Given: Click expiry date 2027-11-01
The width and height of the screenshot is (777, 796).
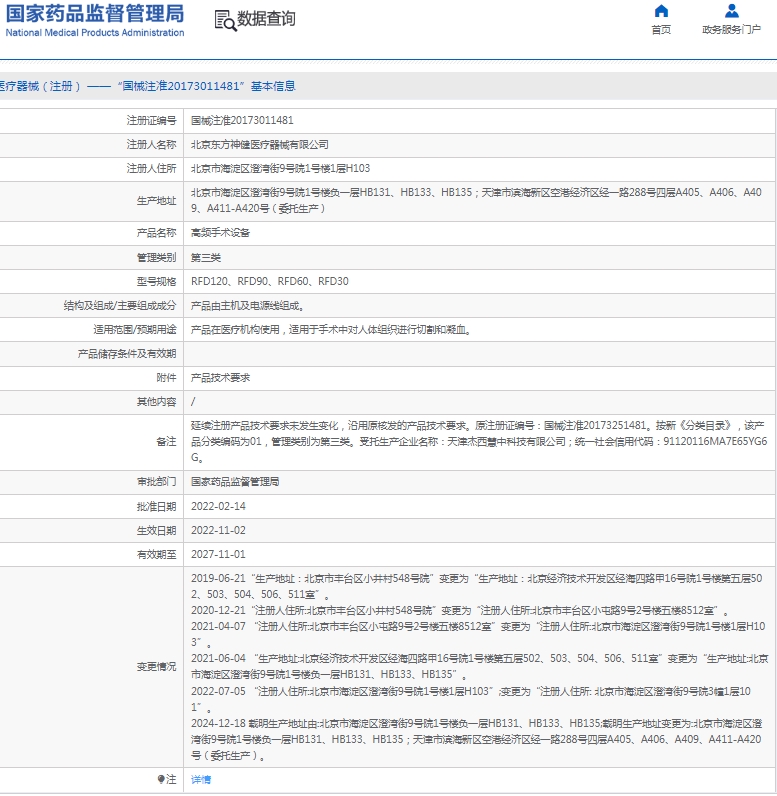Looking at the screenshot, I should [218, 554].
